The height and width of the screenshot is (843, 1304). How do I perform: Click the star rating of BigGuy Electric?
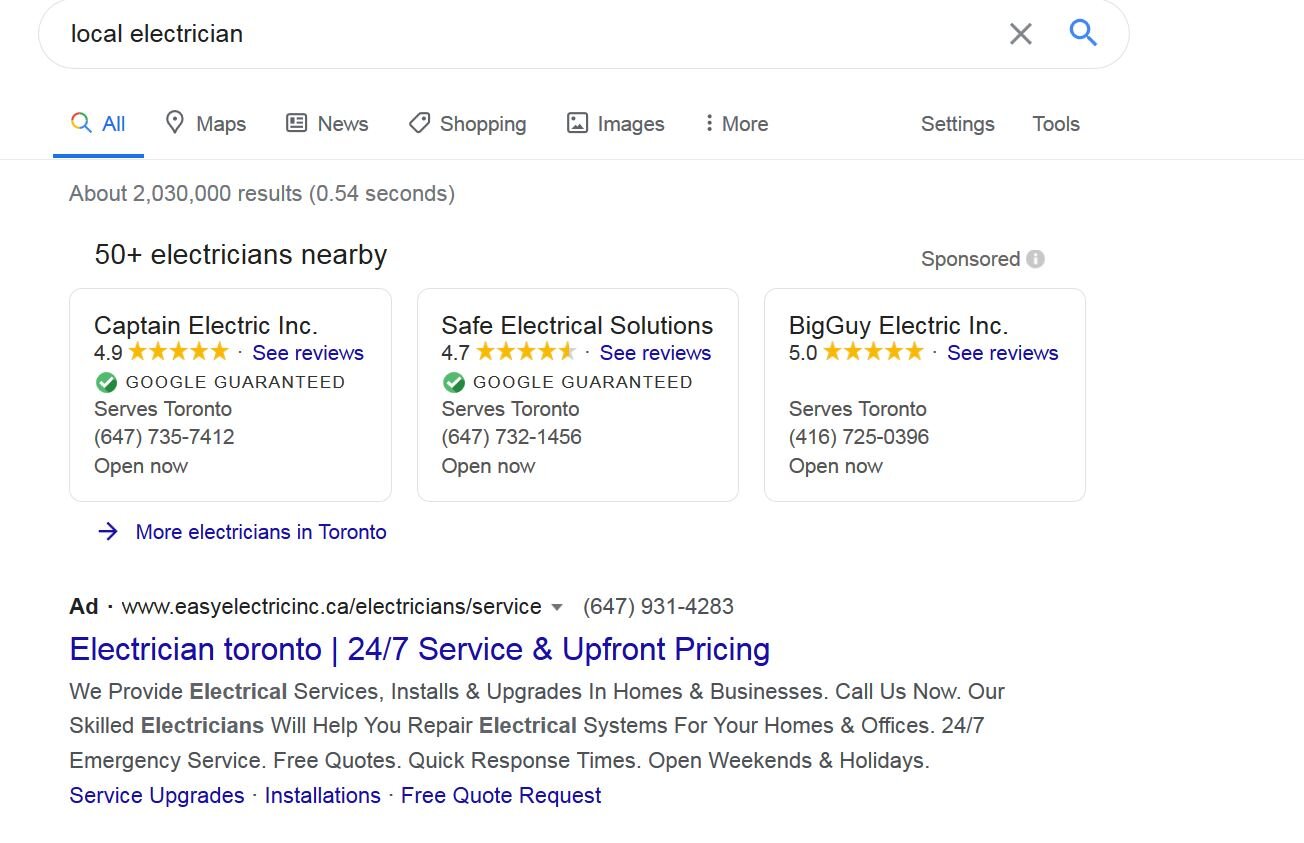point(873,352)
